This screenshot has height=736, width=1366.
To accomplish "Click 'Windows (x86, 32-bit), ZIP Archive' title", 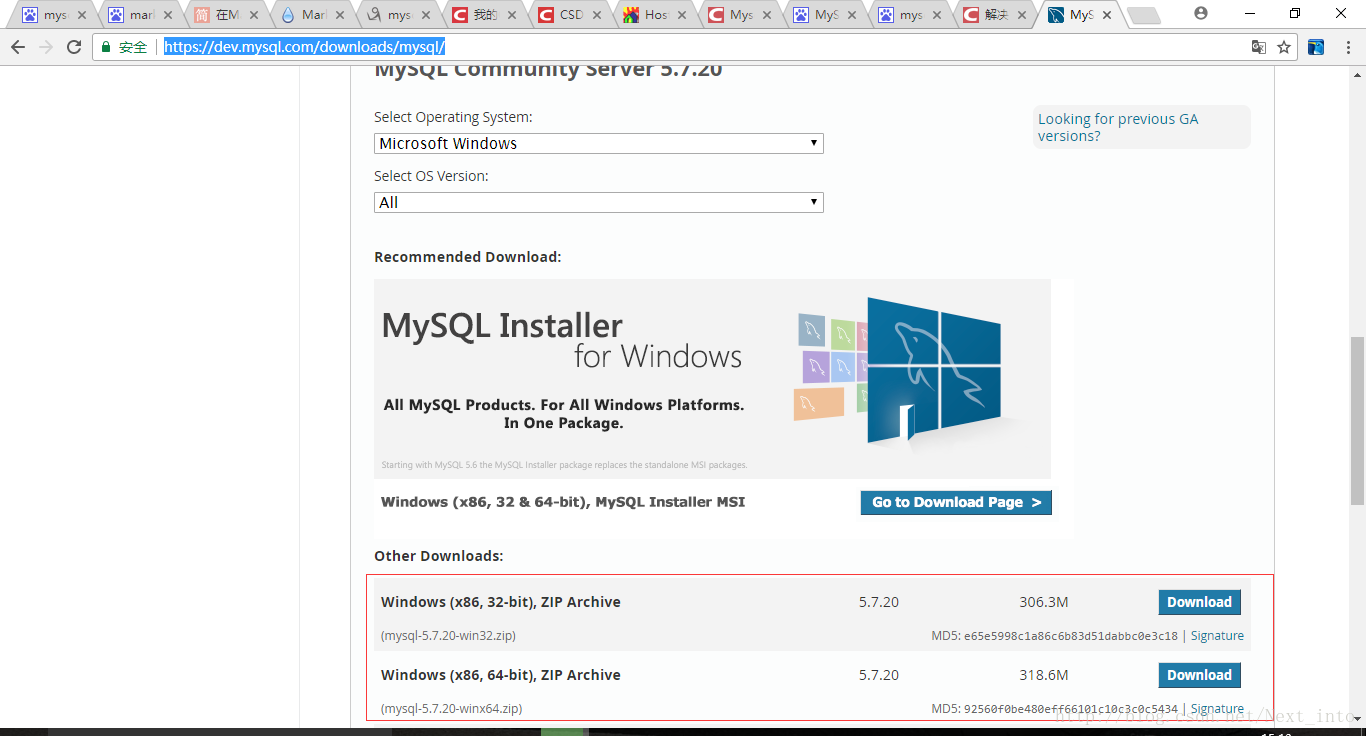I will (501, 602).
